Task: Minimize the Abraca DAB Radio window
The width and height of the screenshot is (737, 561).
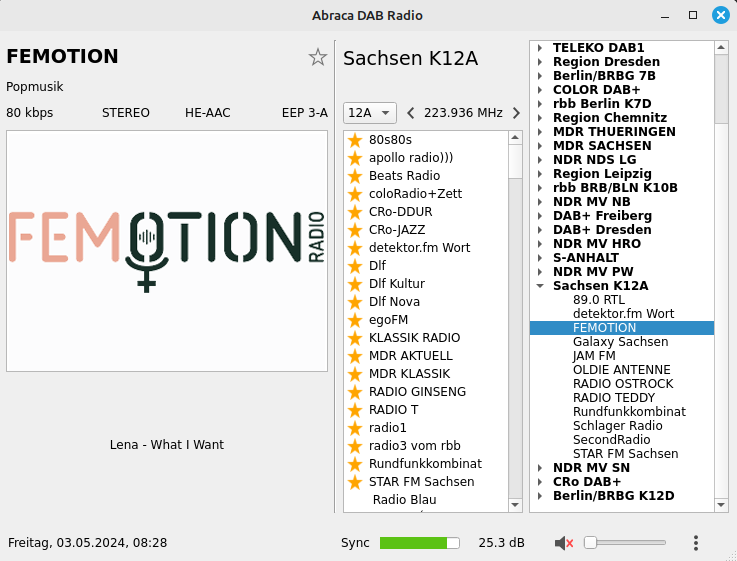Action: tap(665, 16)
